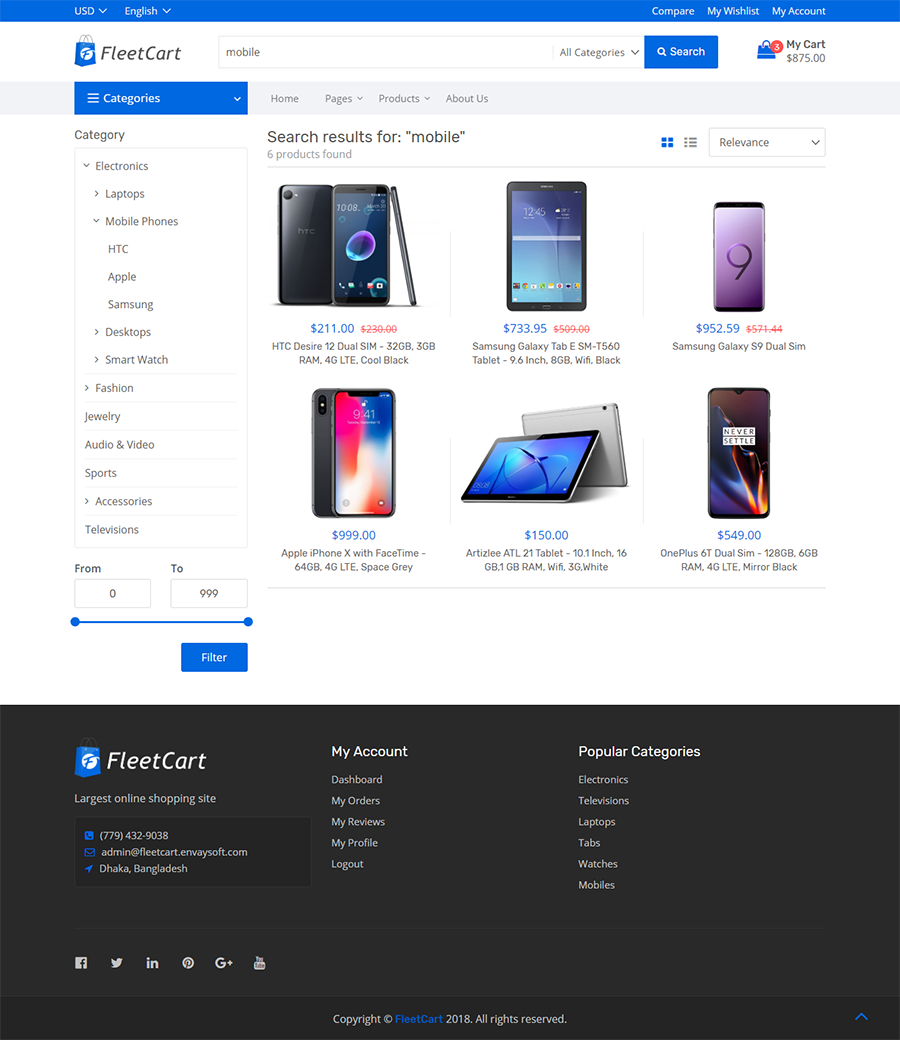
Task: Expand the Fashion category
Action: click(86, 388)
